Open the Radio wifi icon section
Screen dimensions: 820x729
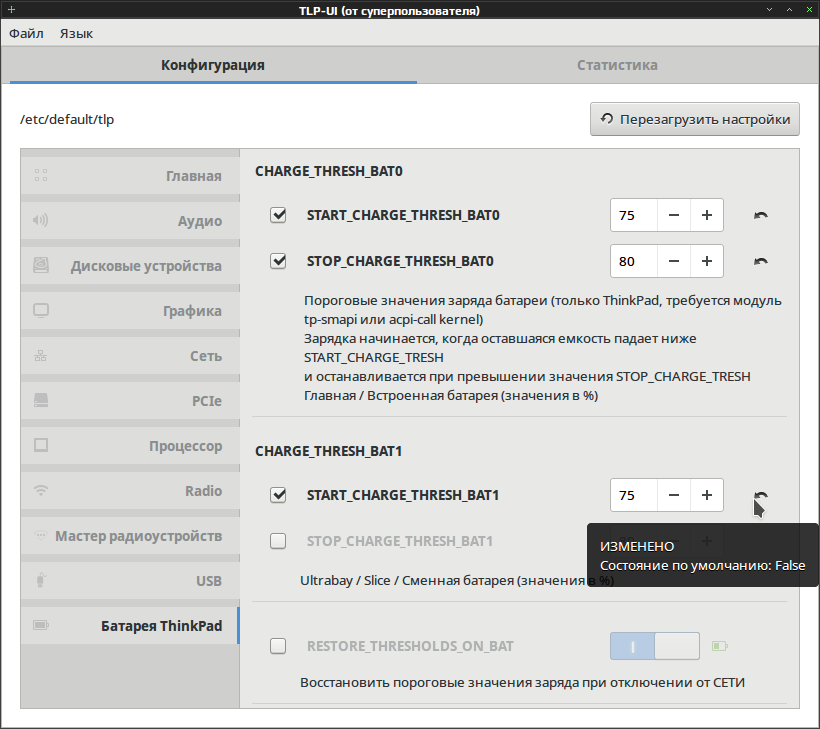tap(41, 491)
